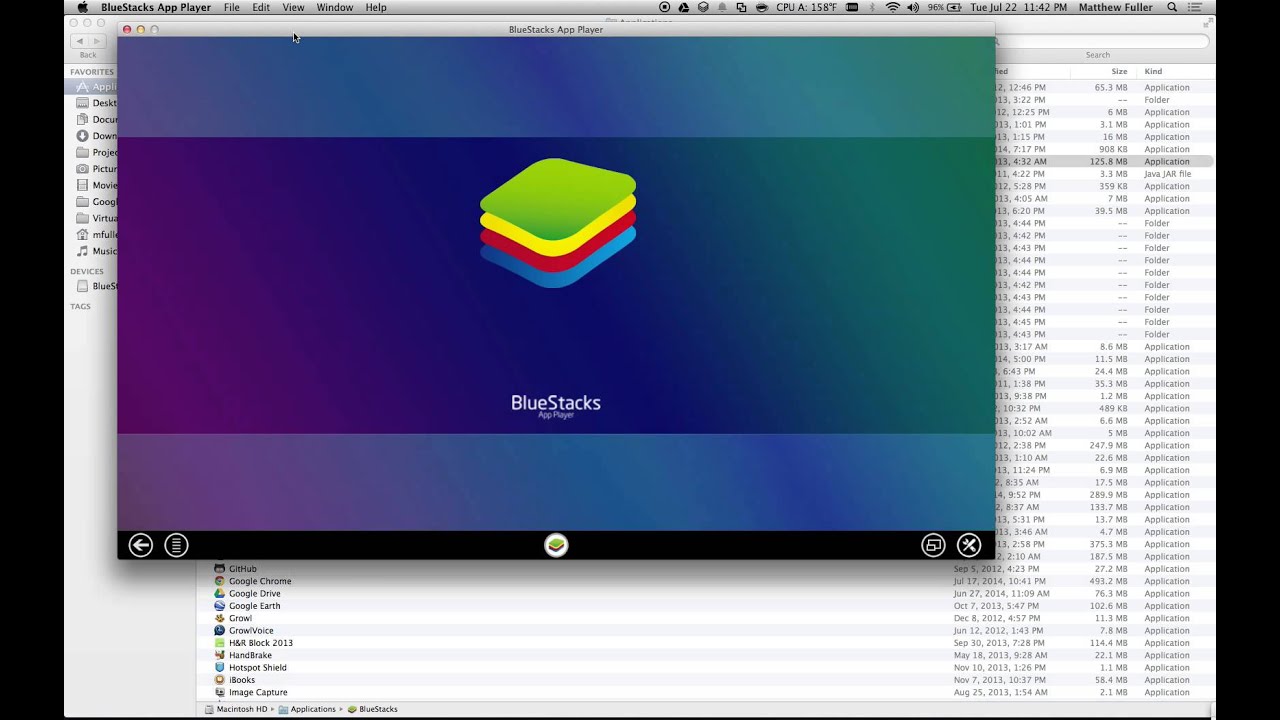Click the Bluetooth icon in the menu bar
Image resolution: width=1280 pixels, height=720 pixels.
(871, 7)
